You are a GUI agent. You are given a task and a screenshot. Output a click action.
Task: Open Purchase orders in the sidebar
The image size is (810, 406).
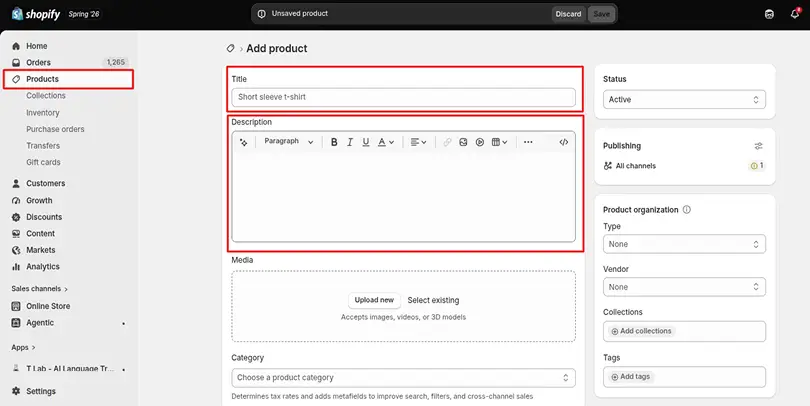click(55, 129)
